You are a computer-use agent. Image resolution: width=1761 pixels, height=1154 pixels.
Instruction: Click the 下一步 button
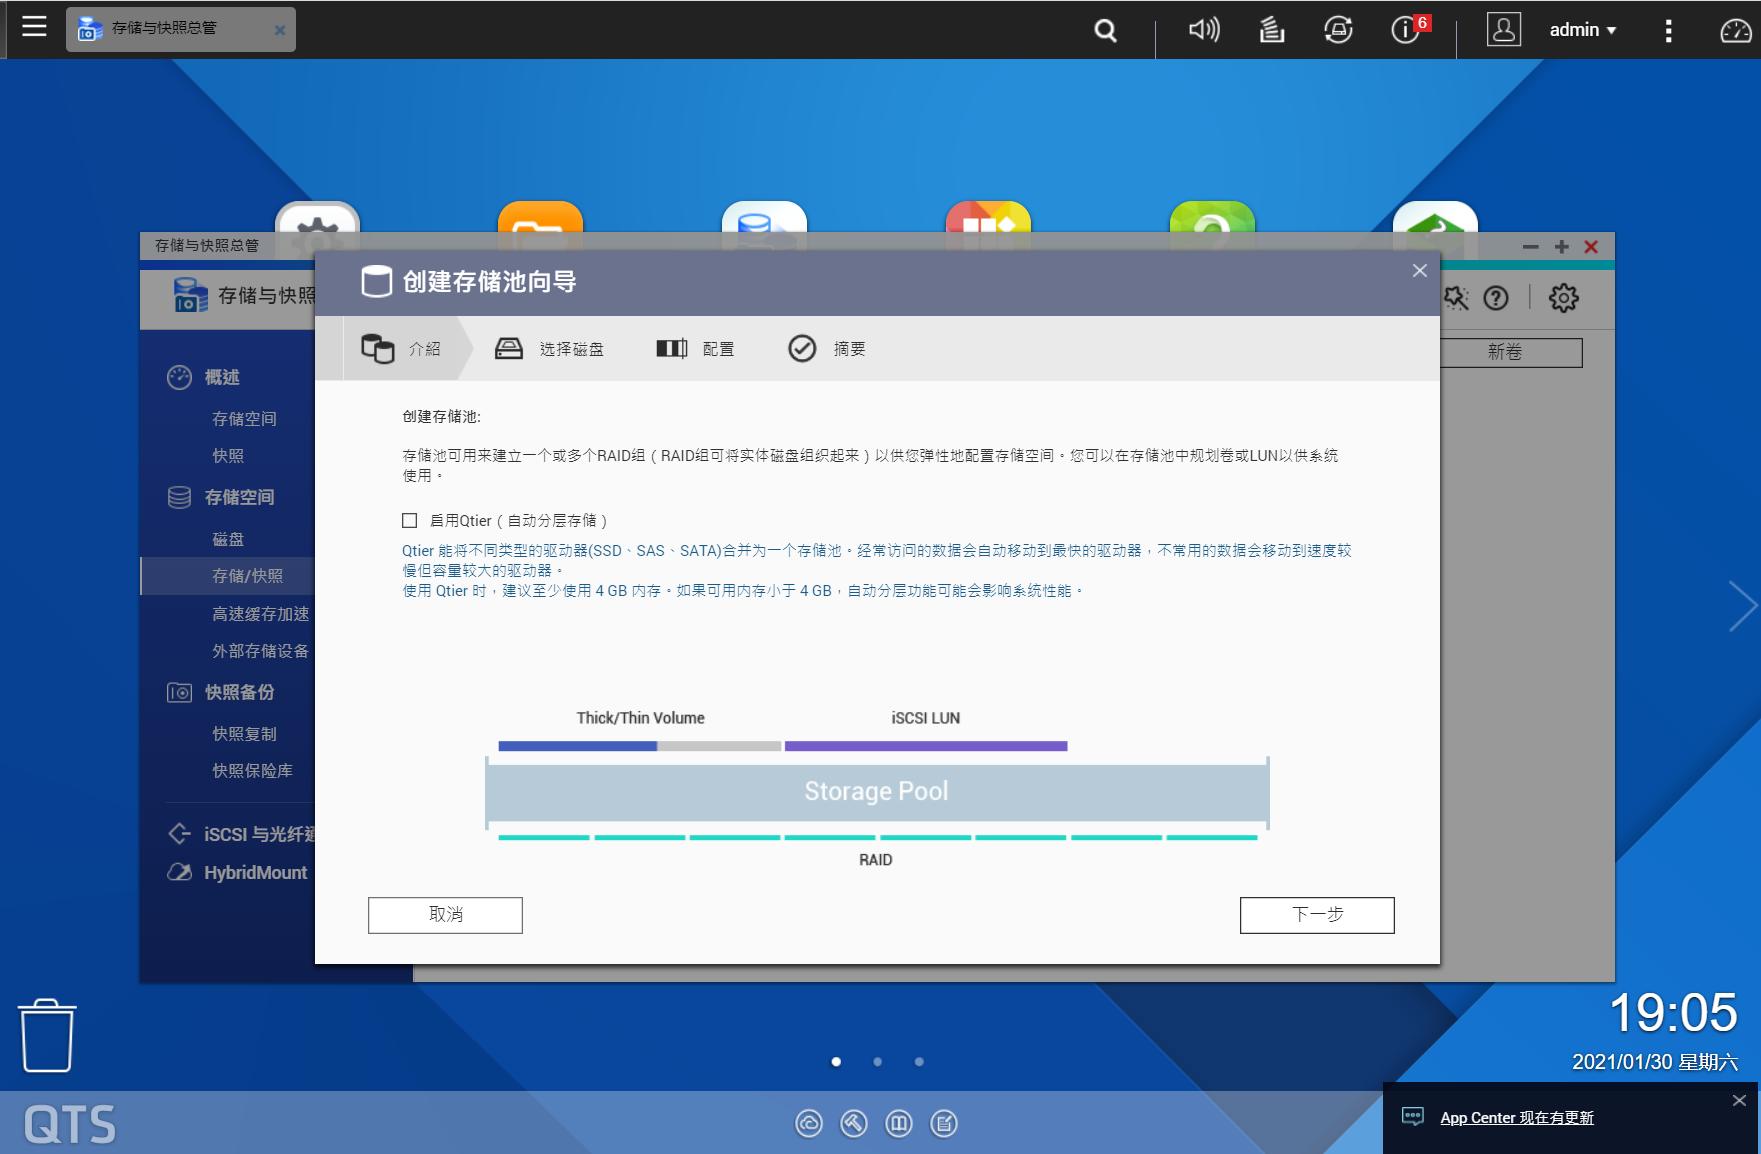pos(1316,914)
